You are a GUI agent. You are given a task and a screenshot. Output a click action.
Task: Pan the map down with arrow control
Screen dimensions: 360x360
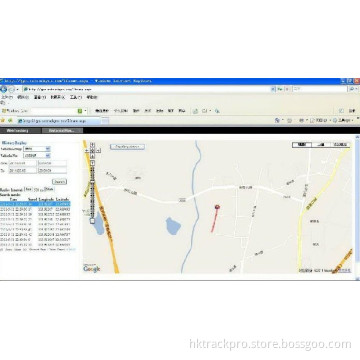tap(92, 156)
